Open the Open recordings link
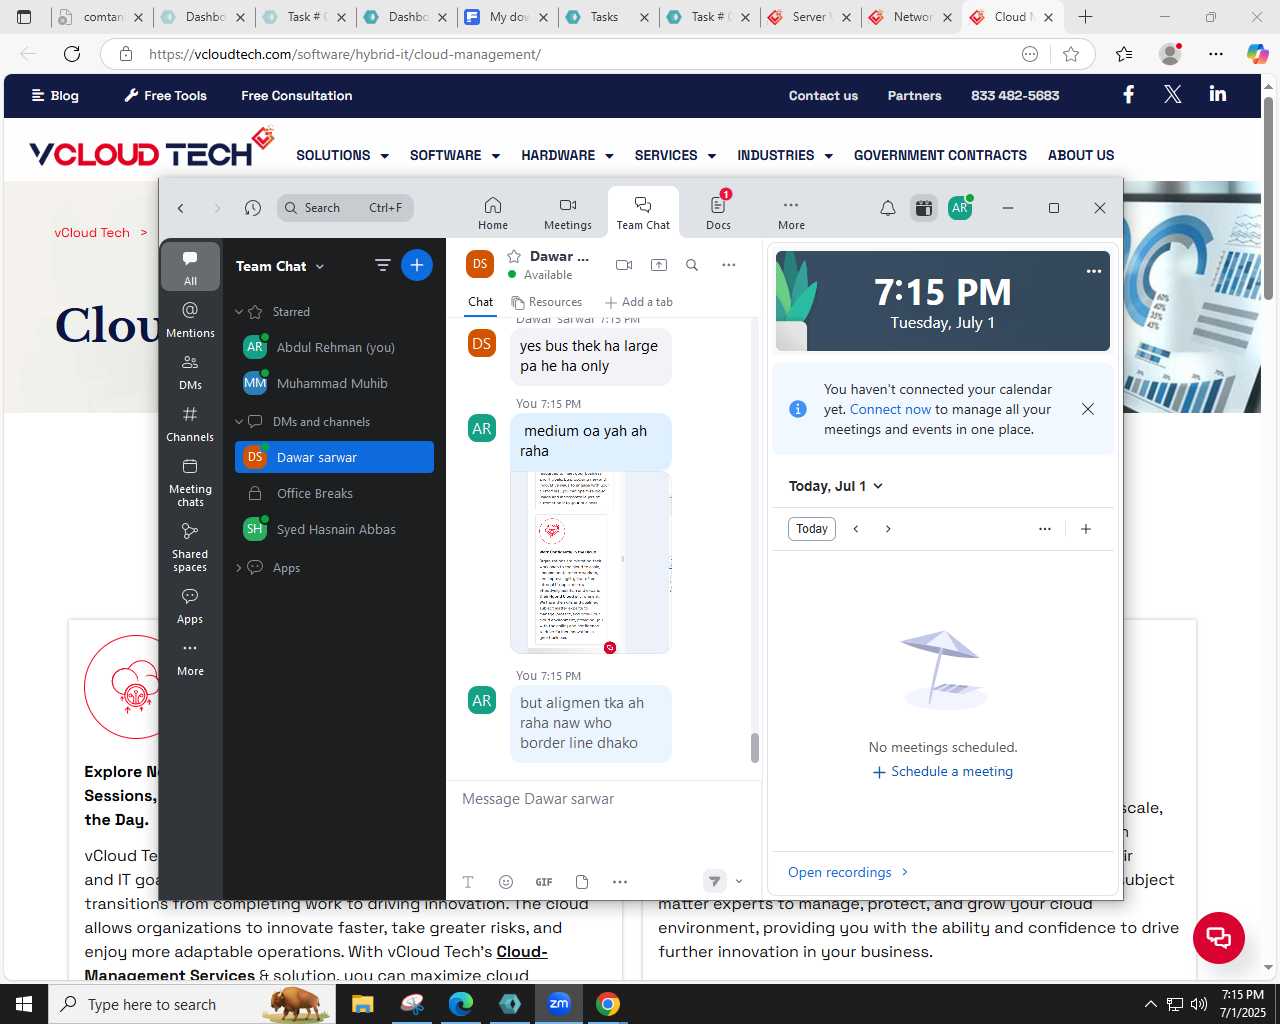1280x1024 pixels. click(849, 873)
